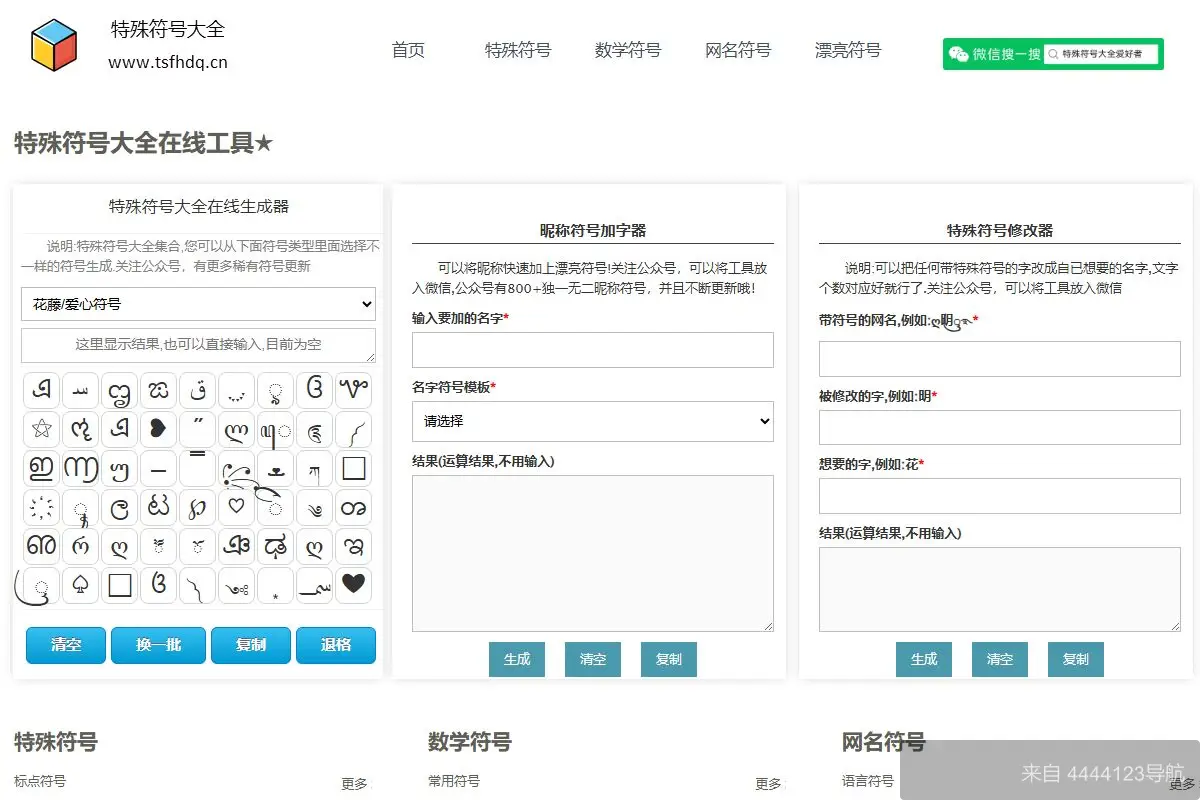The width and height of the screenshot is (1200, 800).
Task: Click the heart outline symbol
Action: [236, 508]
